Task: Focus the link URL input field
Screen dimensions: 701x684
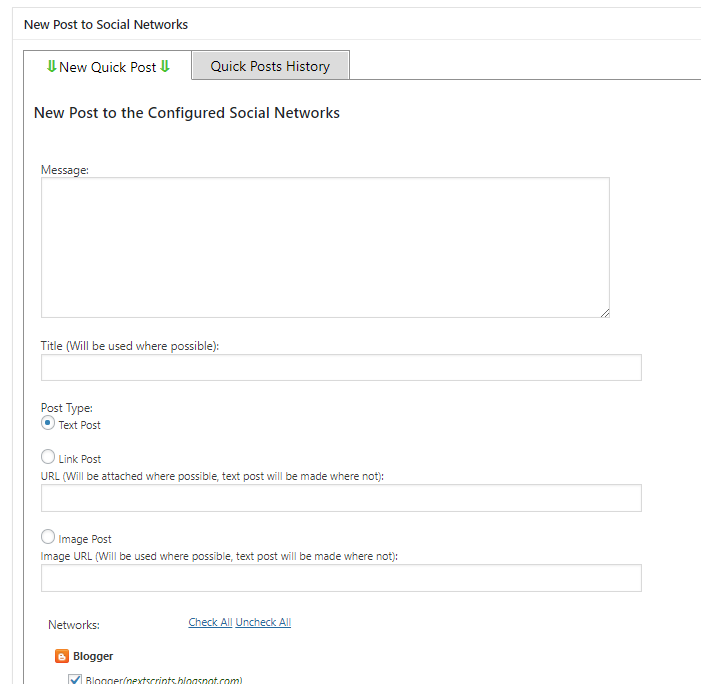Action: 341,498
